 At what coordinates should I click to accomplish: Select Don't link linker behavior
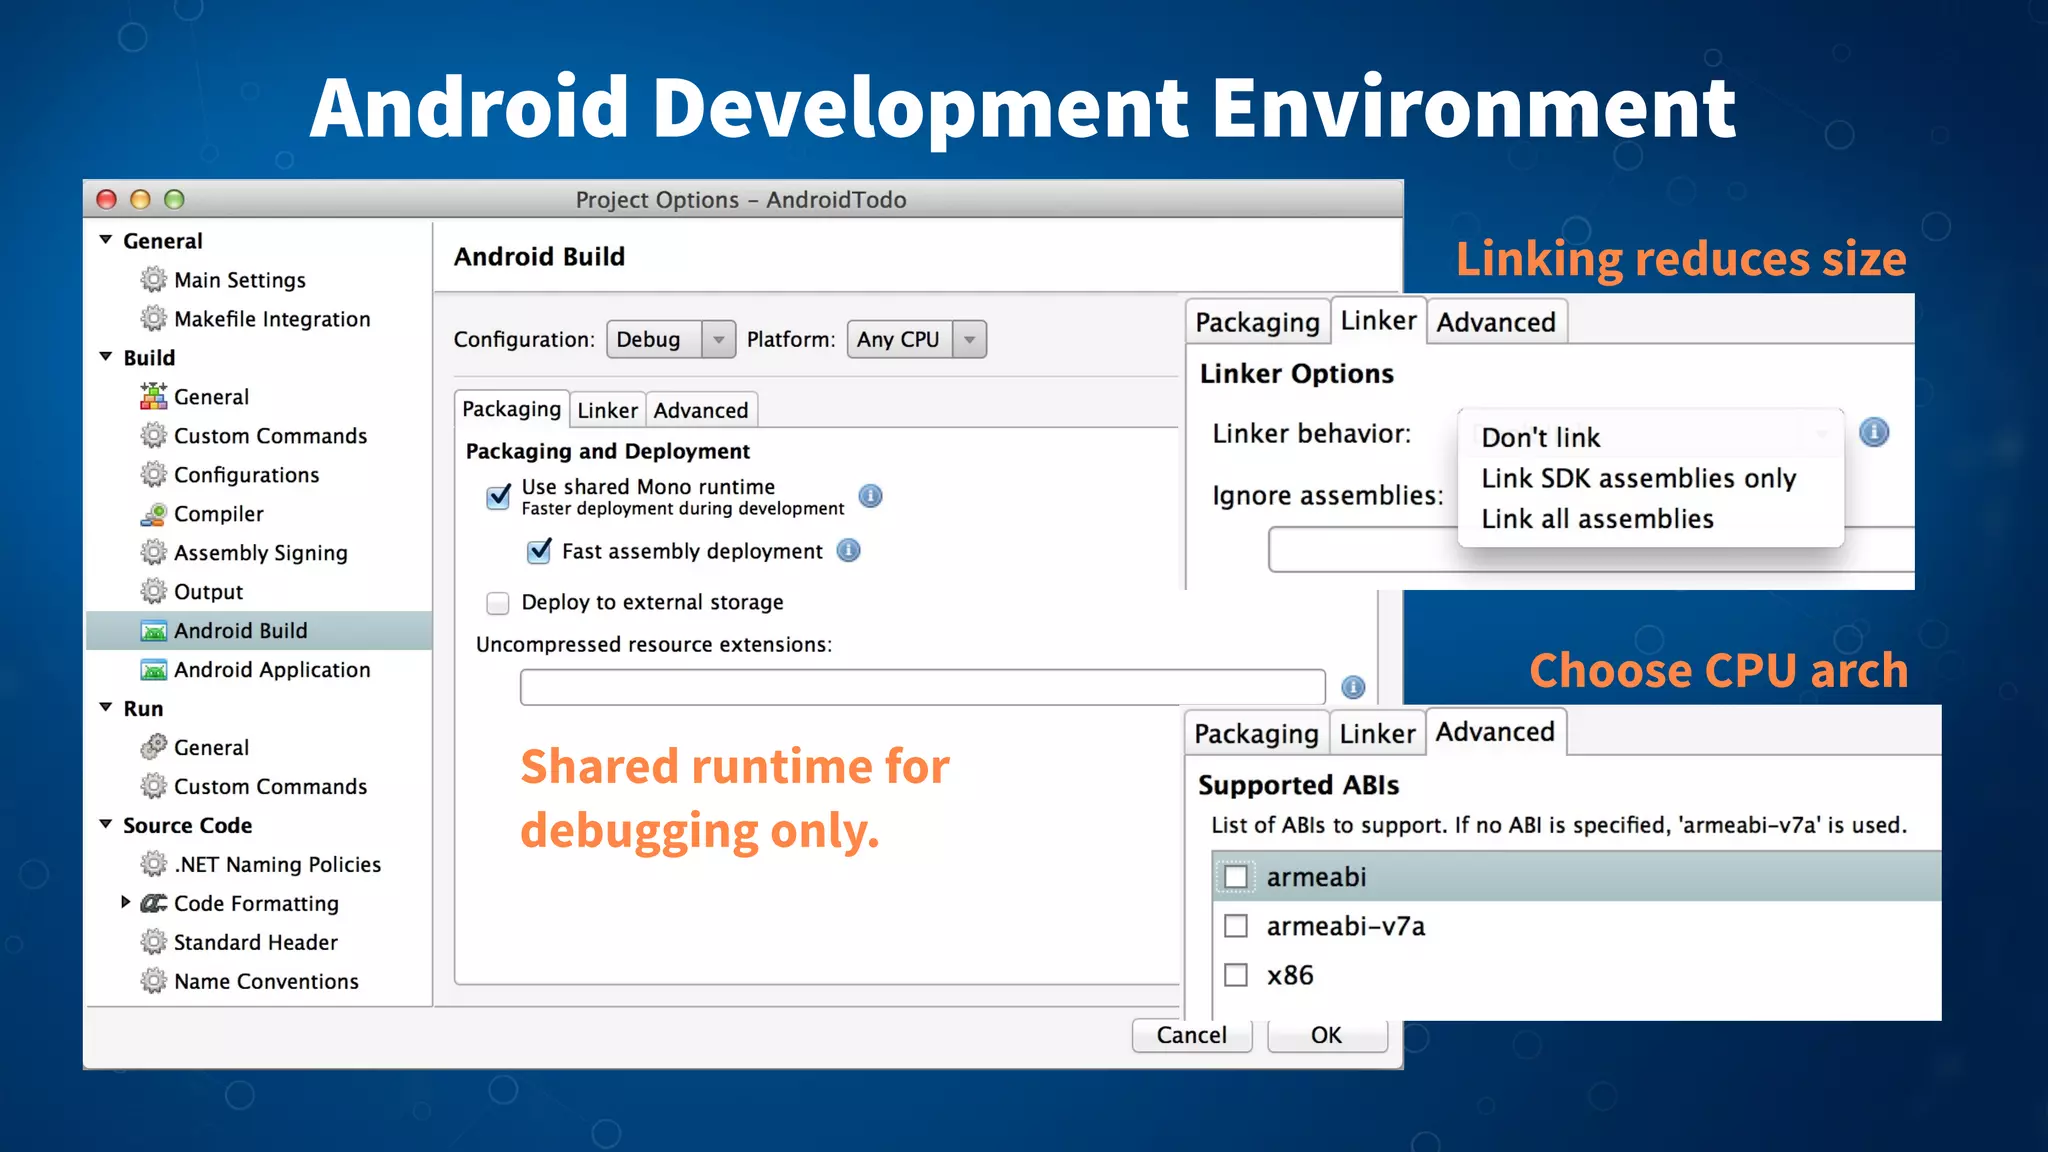(1650, 437)
